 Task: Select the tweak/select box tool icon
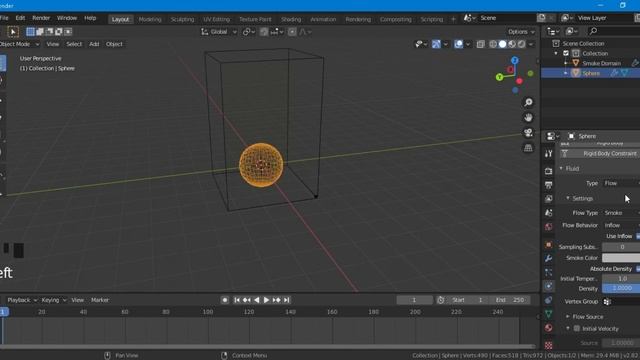13,31
